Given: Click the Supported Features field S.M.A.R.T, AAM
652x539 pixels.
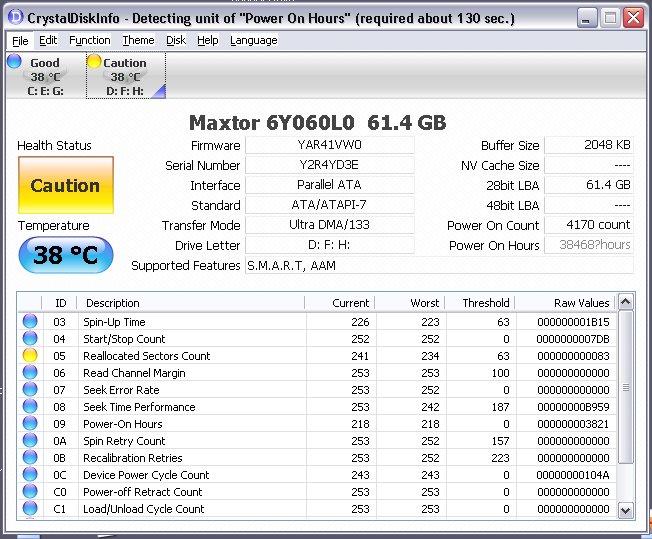Looking at the screenshot, I should [439, 265].
